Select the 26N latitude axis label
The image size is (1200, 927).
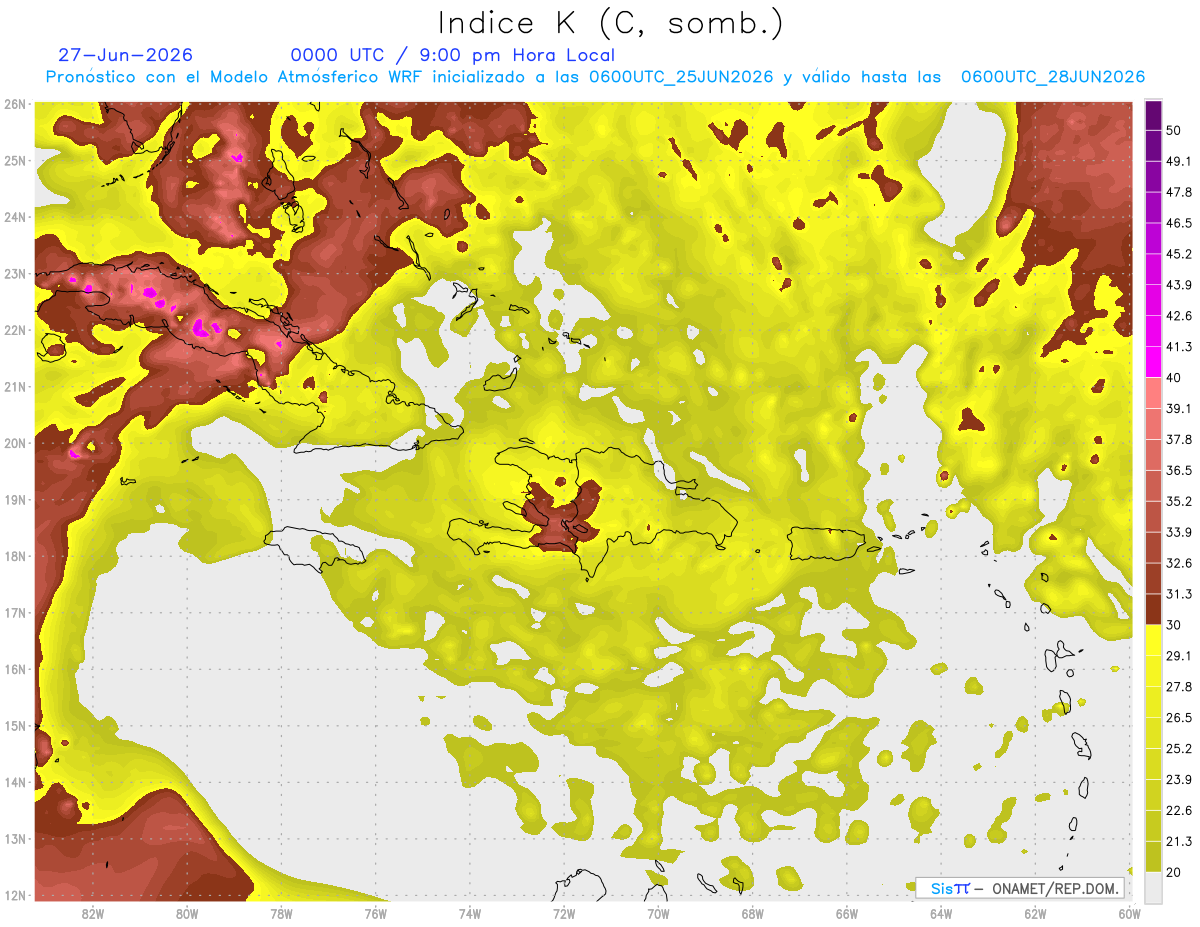[15, 104]
